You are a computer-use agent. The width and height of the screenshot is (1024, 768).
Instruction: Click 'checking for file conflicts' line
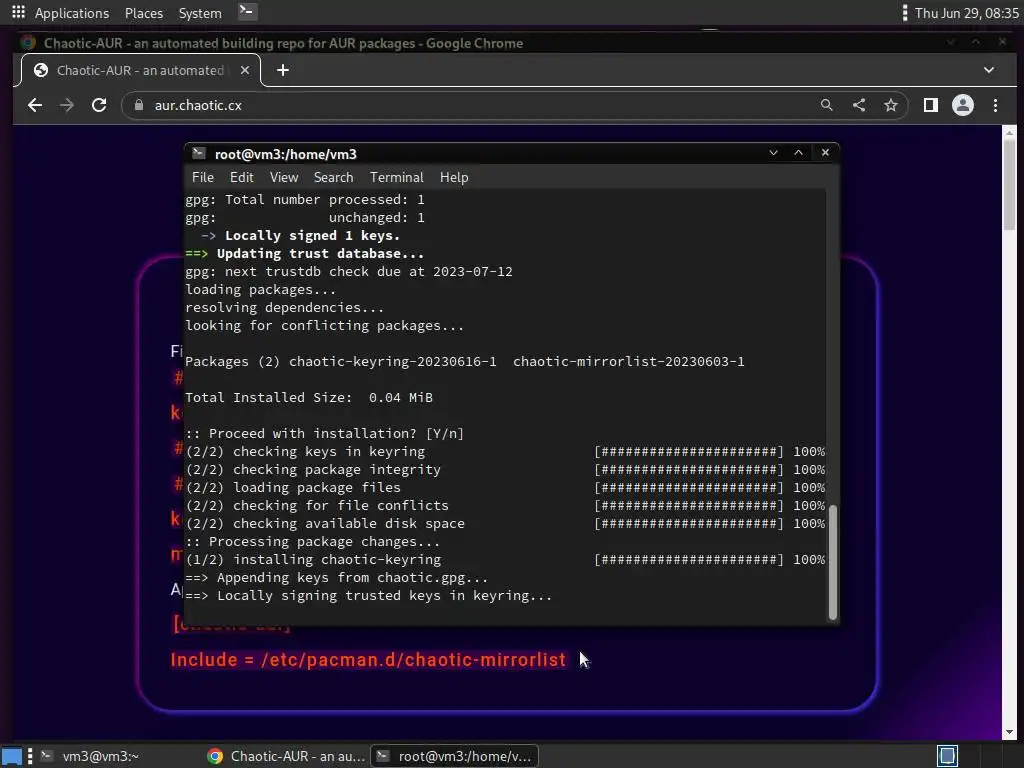[x=317, y=505]
